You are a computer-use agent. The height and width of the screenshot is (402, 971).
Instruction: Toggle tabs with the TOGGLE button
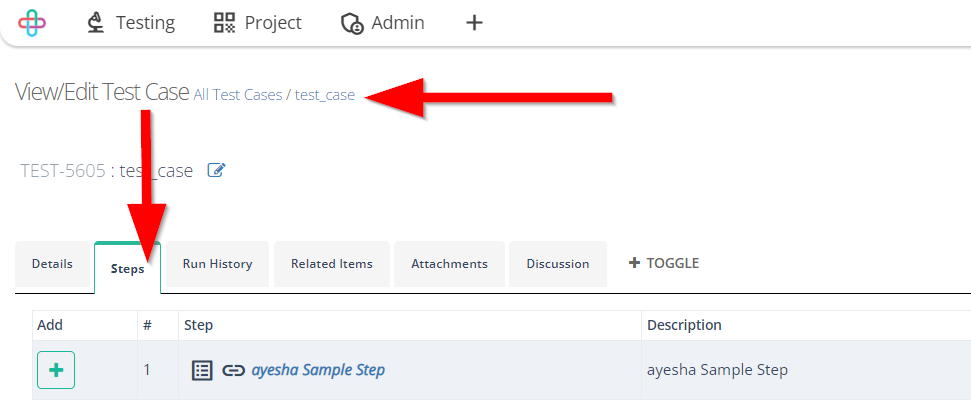click(x=664, y=263)
